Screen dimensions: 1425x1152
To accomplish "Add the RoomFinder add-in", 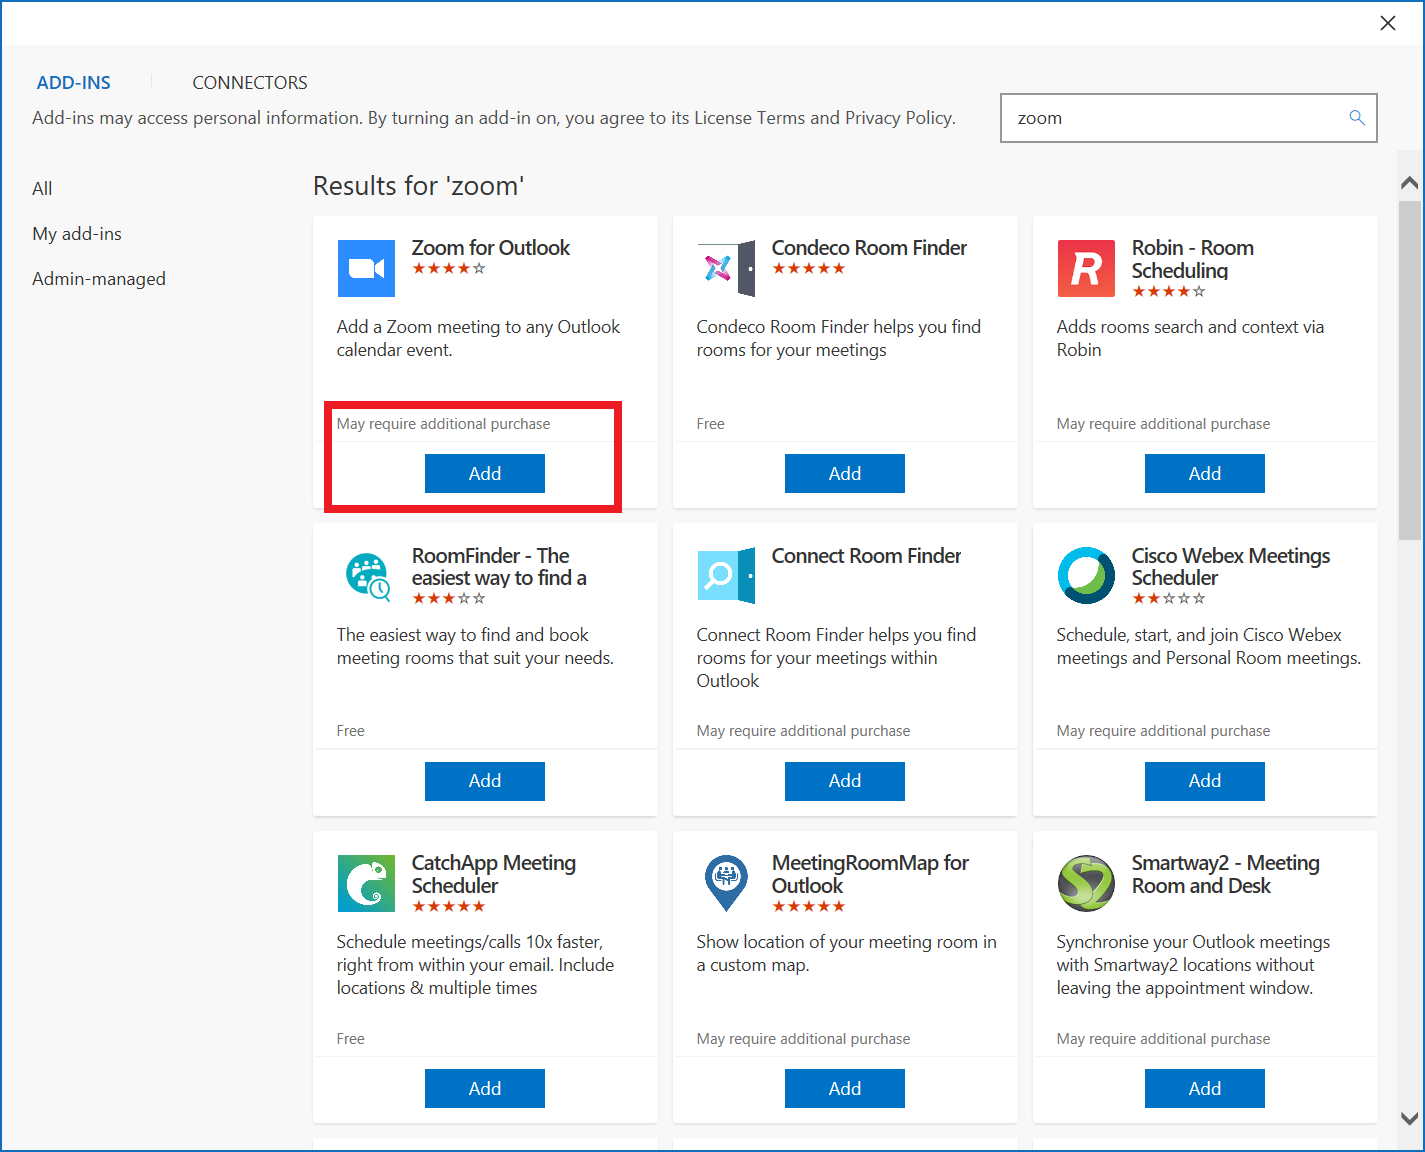I will point(485,781).
